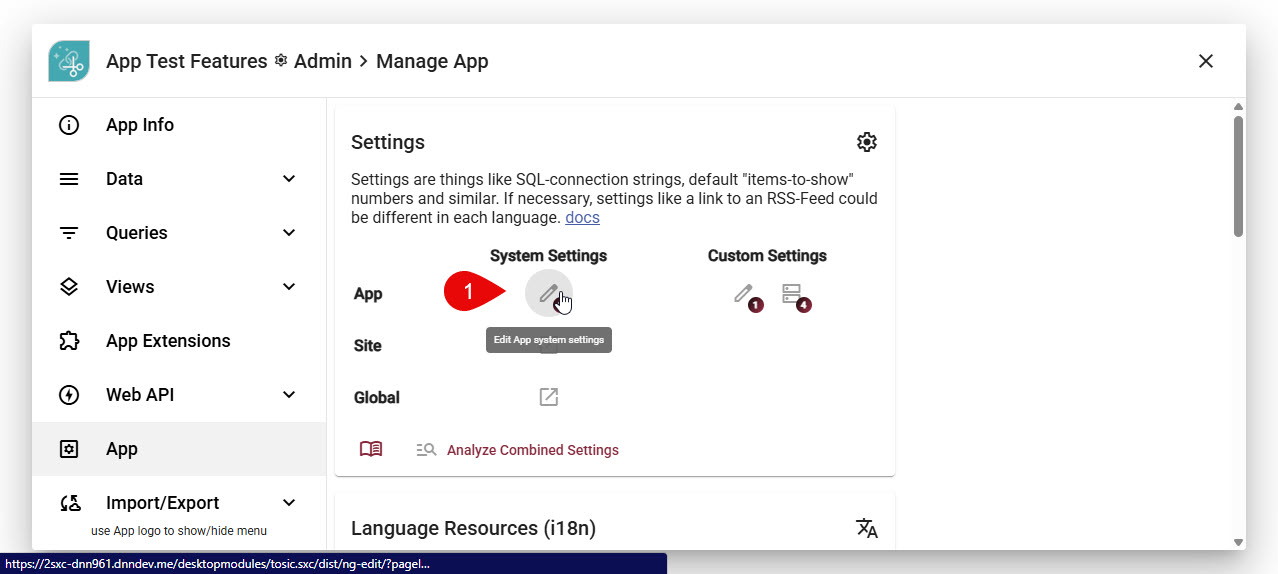Expand the Web API chevron
Screen dimensions: 1278x574
click(289, 395)
